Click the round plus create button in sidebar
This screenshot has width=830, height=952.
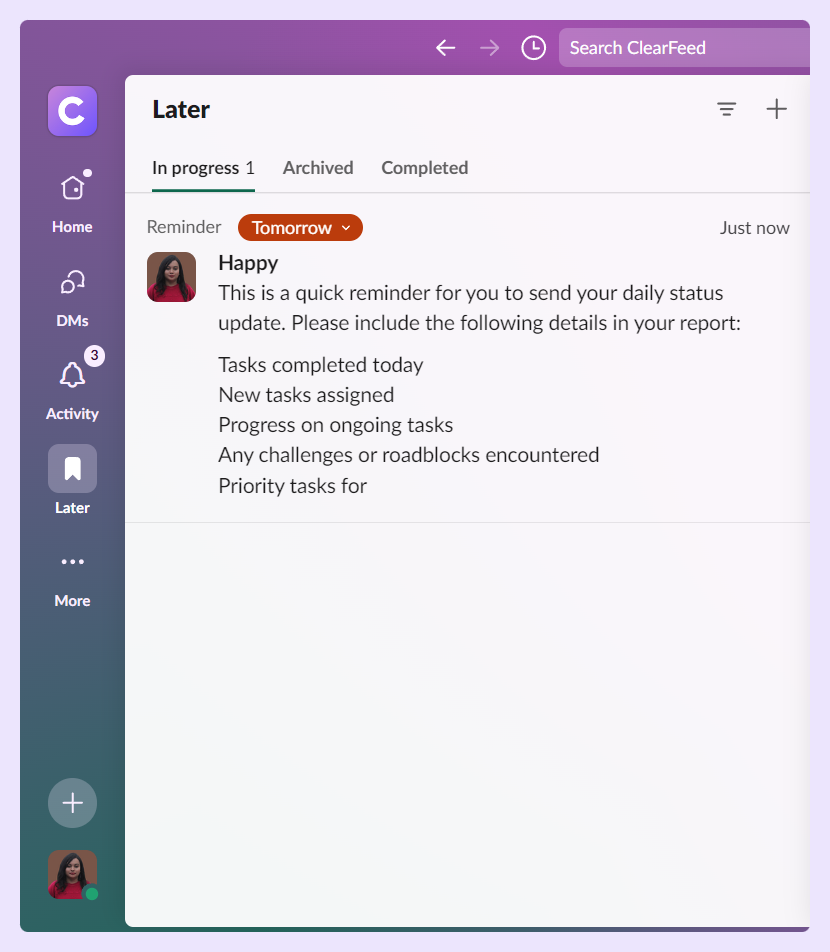pyautogui.click(x=72, y=803)
